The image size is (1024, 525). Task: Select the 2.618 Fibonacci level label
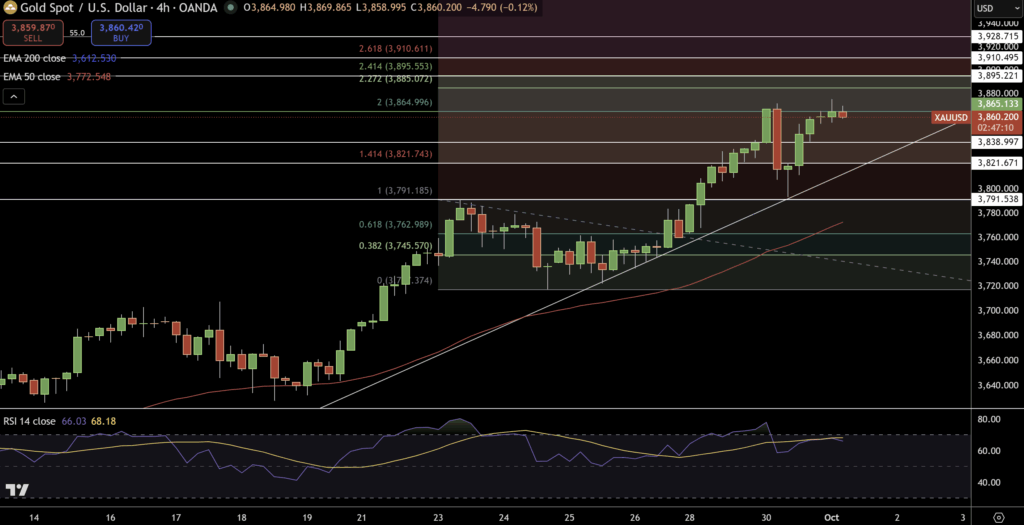[x=393, y=48]
